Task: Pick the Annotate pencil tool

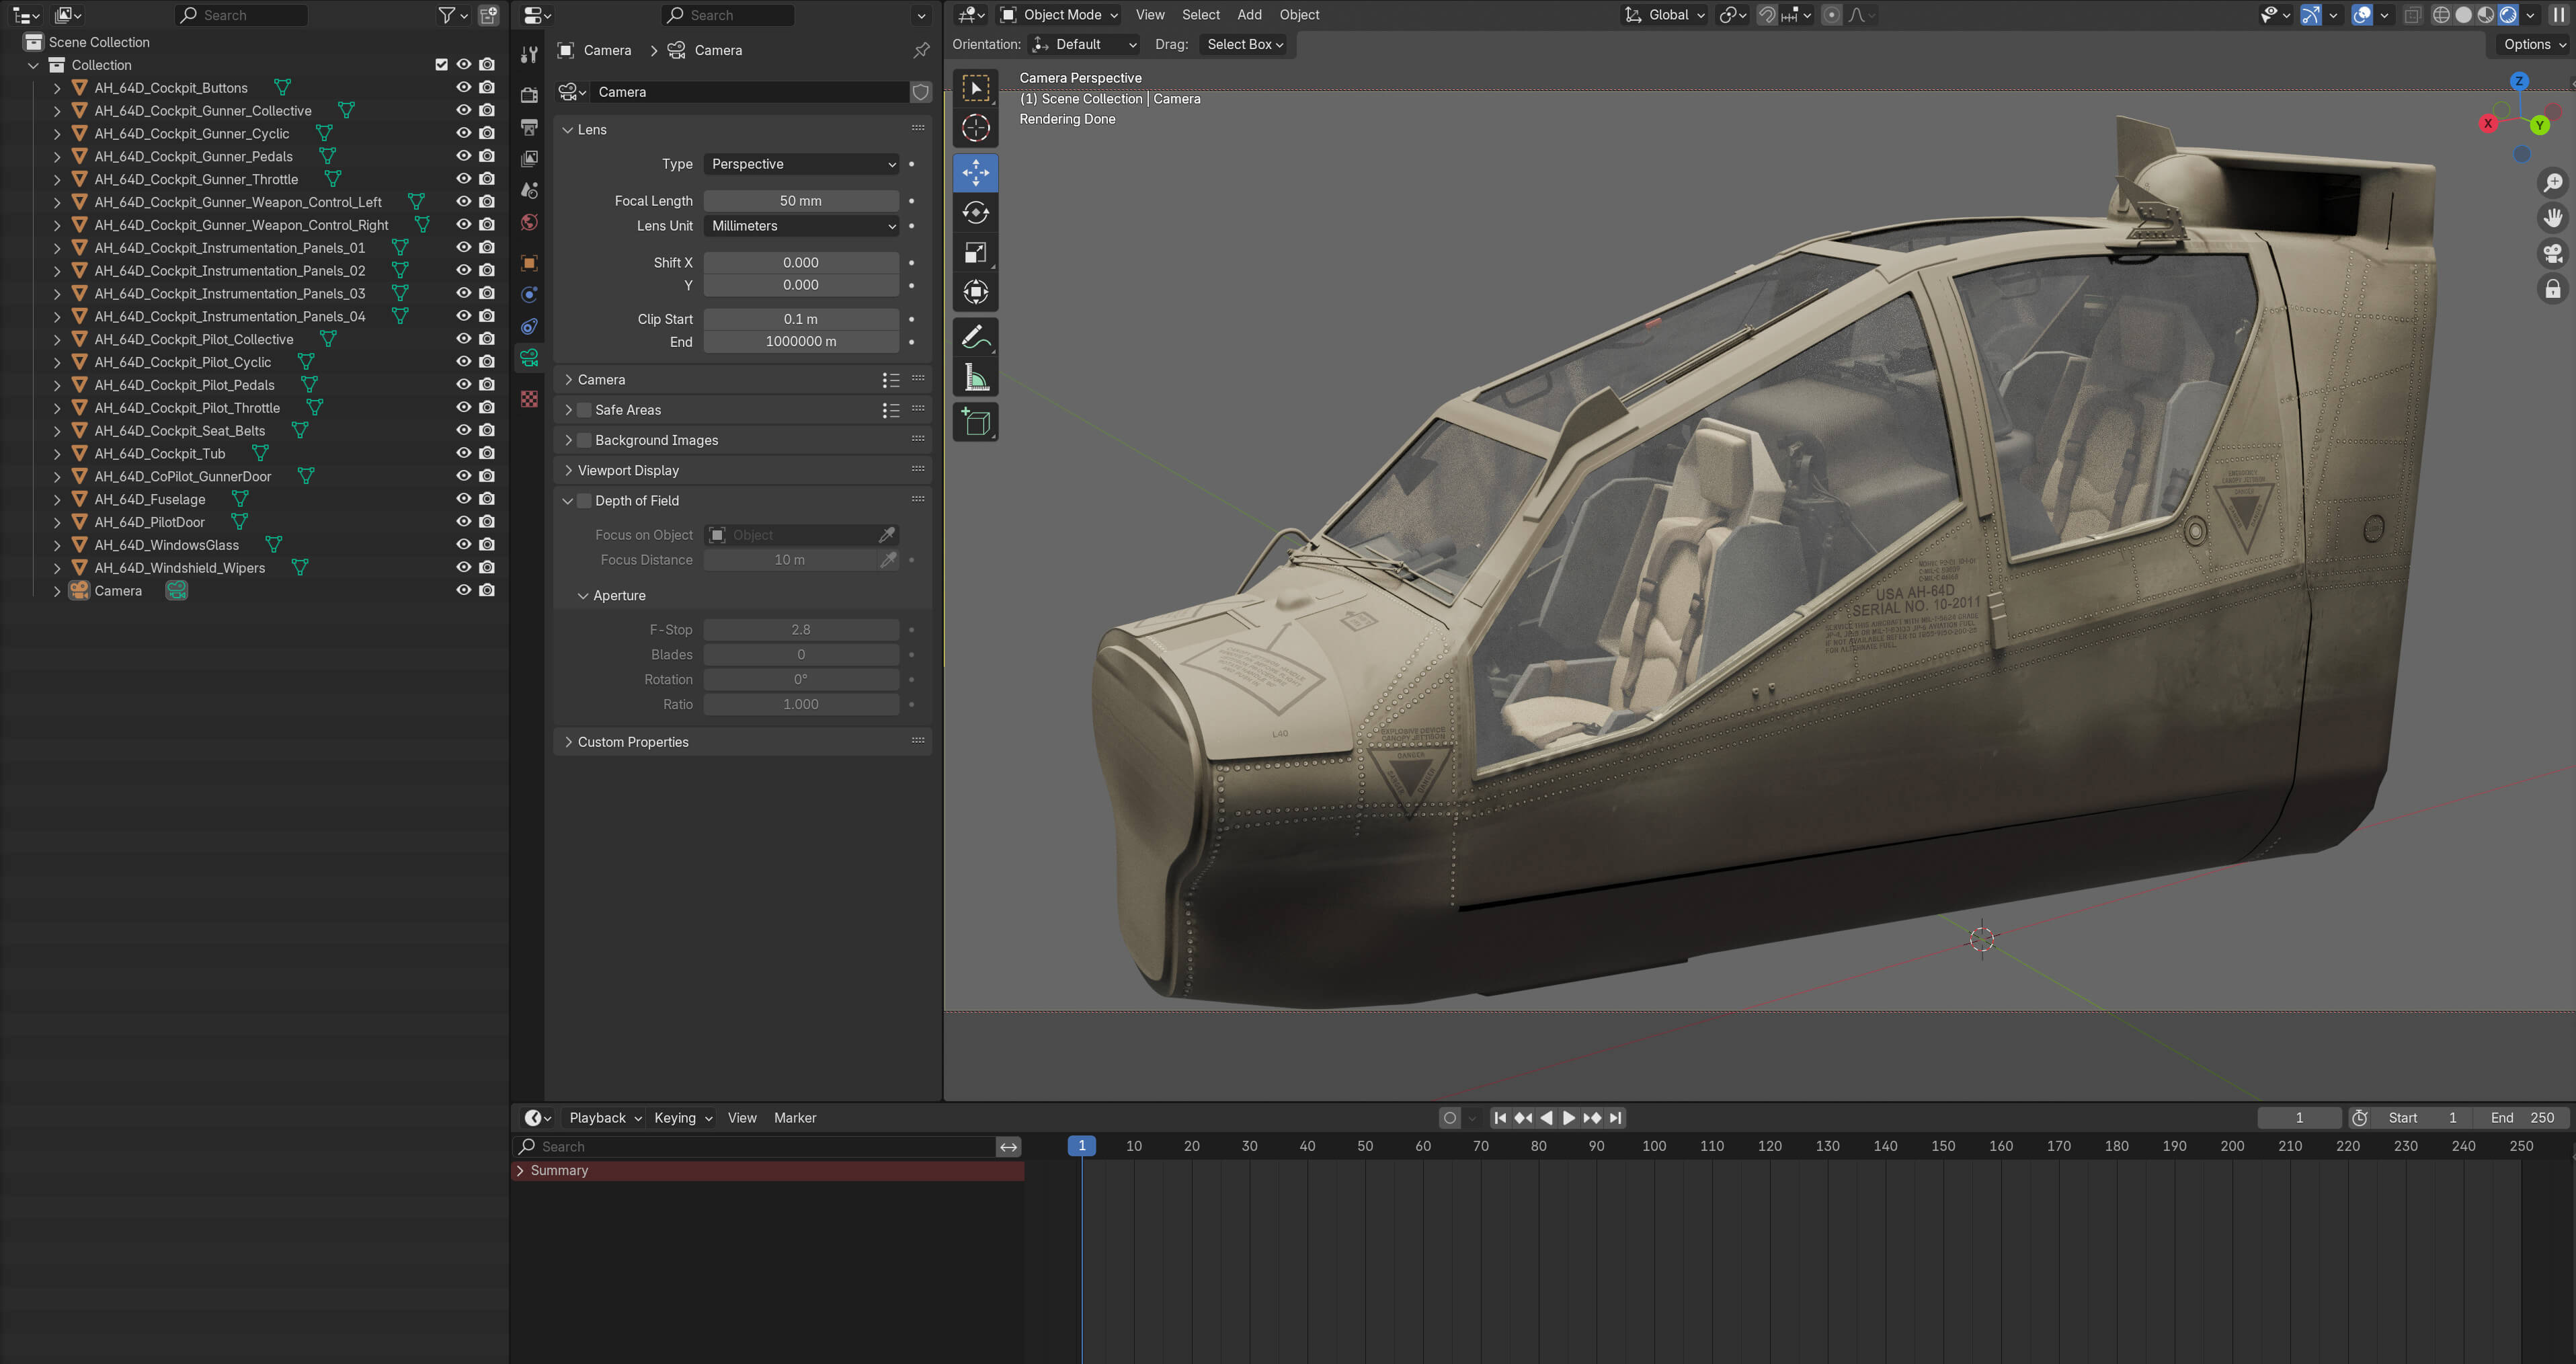Action: (x=975, y=338)
